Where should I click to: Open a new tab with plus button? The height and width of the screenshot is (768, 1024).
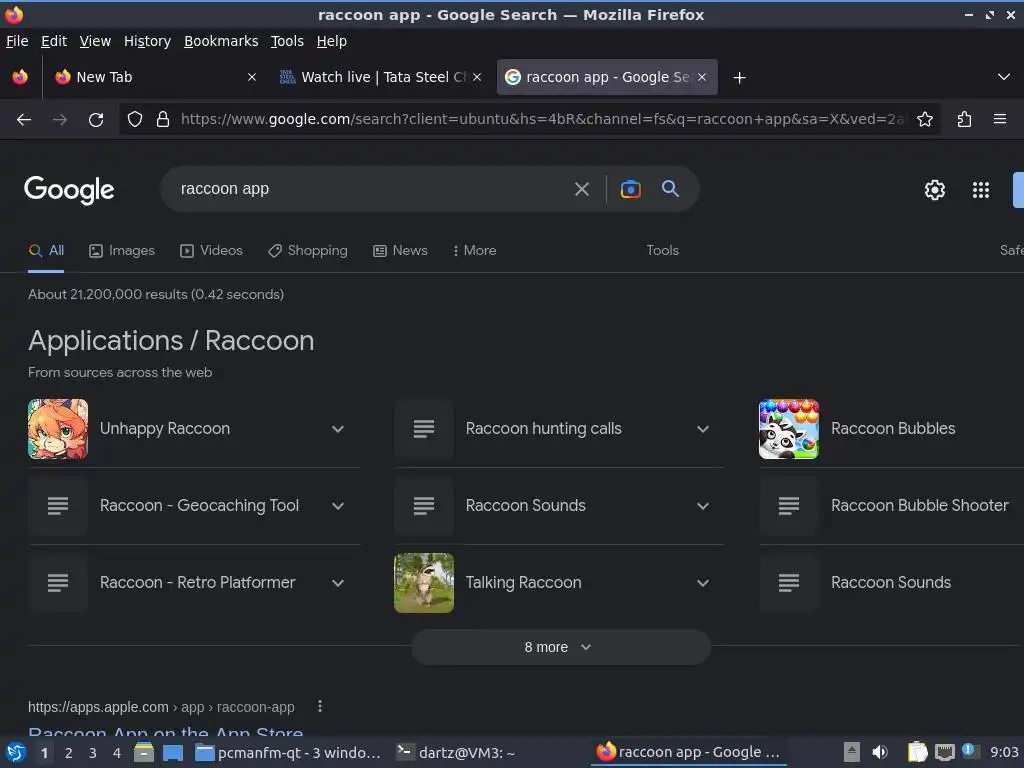pos(739,78)
